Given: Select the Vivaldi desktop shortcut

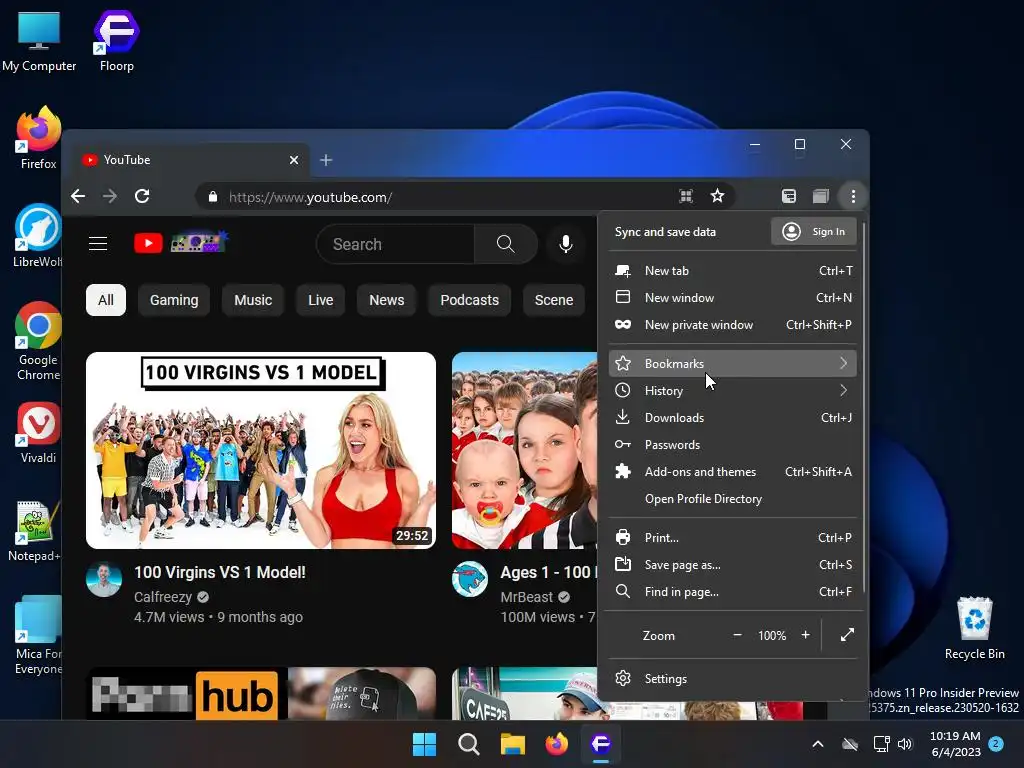Looking at the screenshot, I should 38,432.
